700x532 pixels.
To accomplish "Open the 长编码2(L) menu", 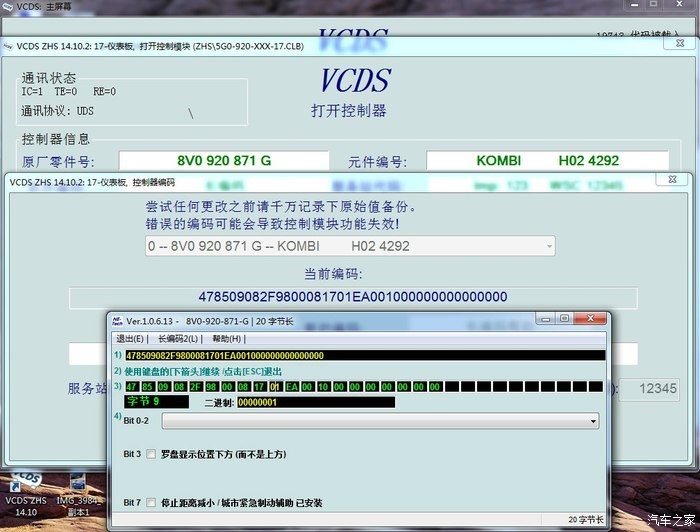I will (x=178, y=339).
